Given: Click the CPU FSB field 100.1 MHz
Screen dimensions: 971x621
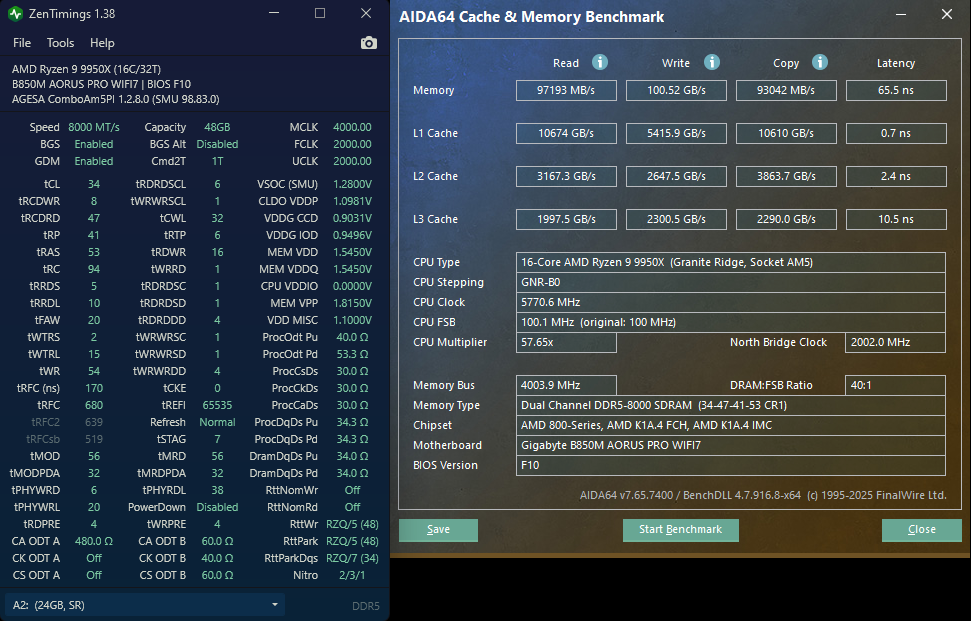Looking at the screenshot, I should point(731,322).
